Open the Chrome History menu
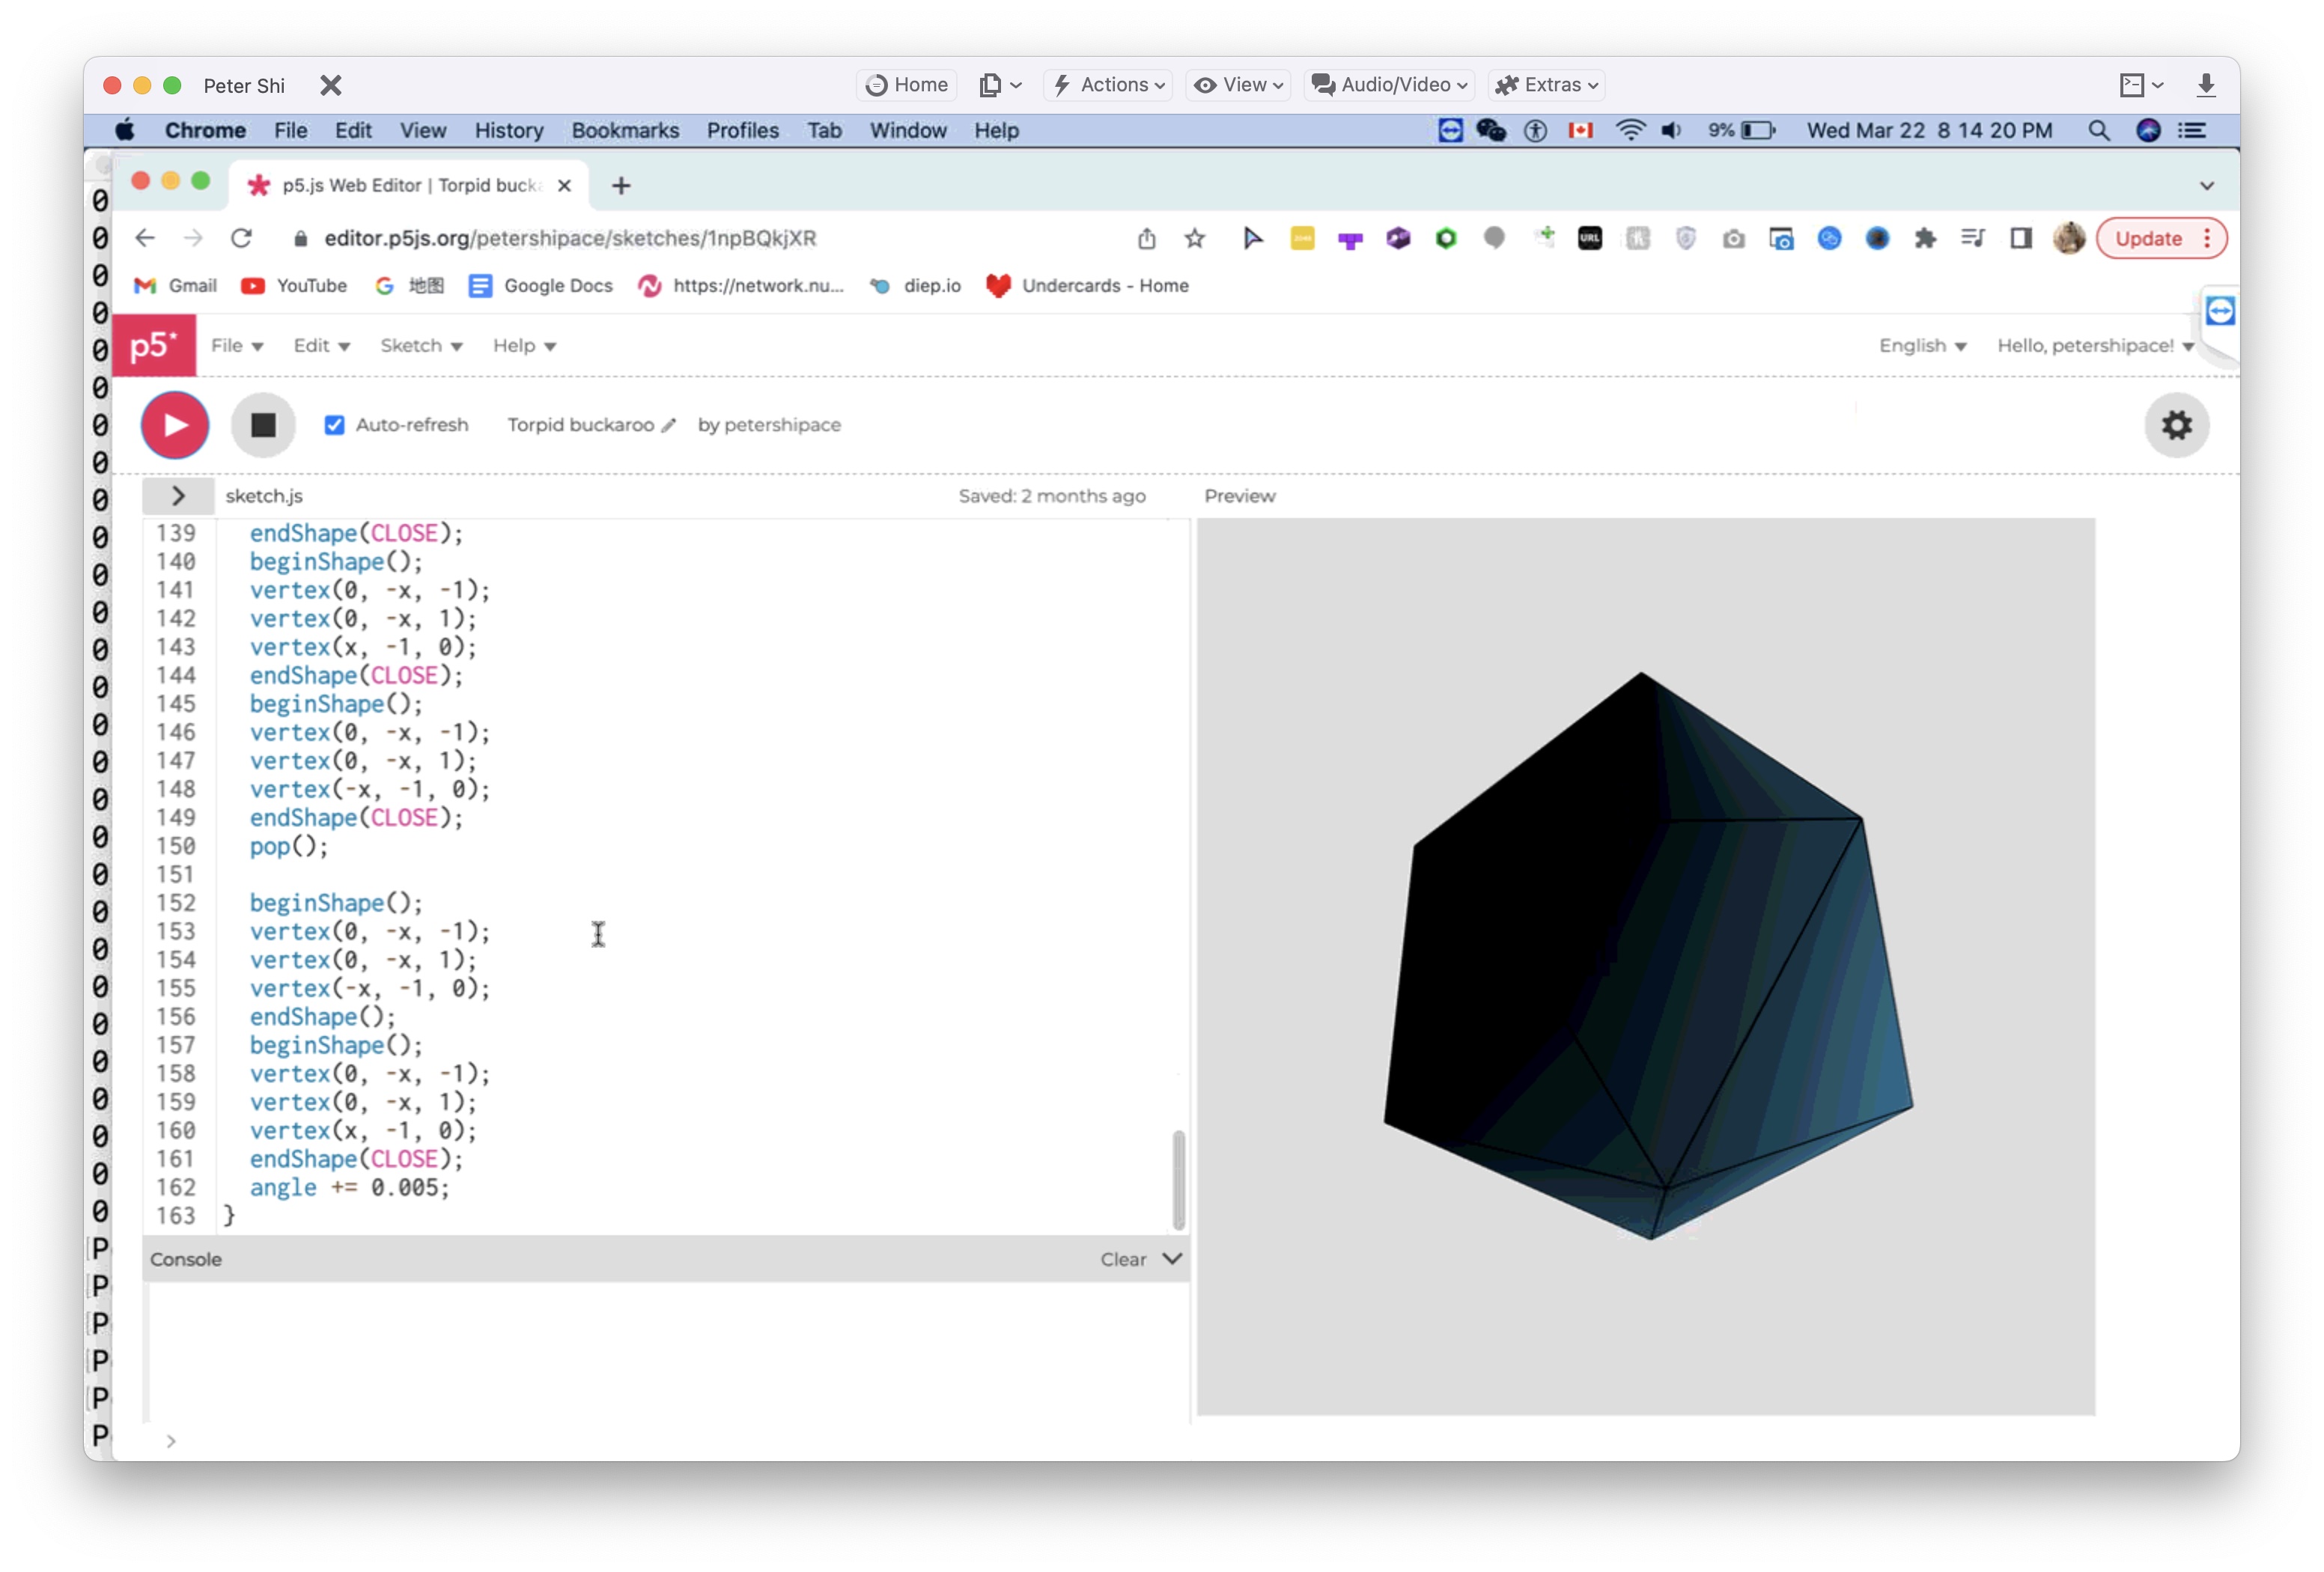 (509, 130)
